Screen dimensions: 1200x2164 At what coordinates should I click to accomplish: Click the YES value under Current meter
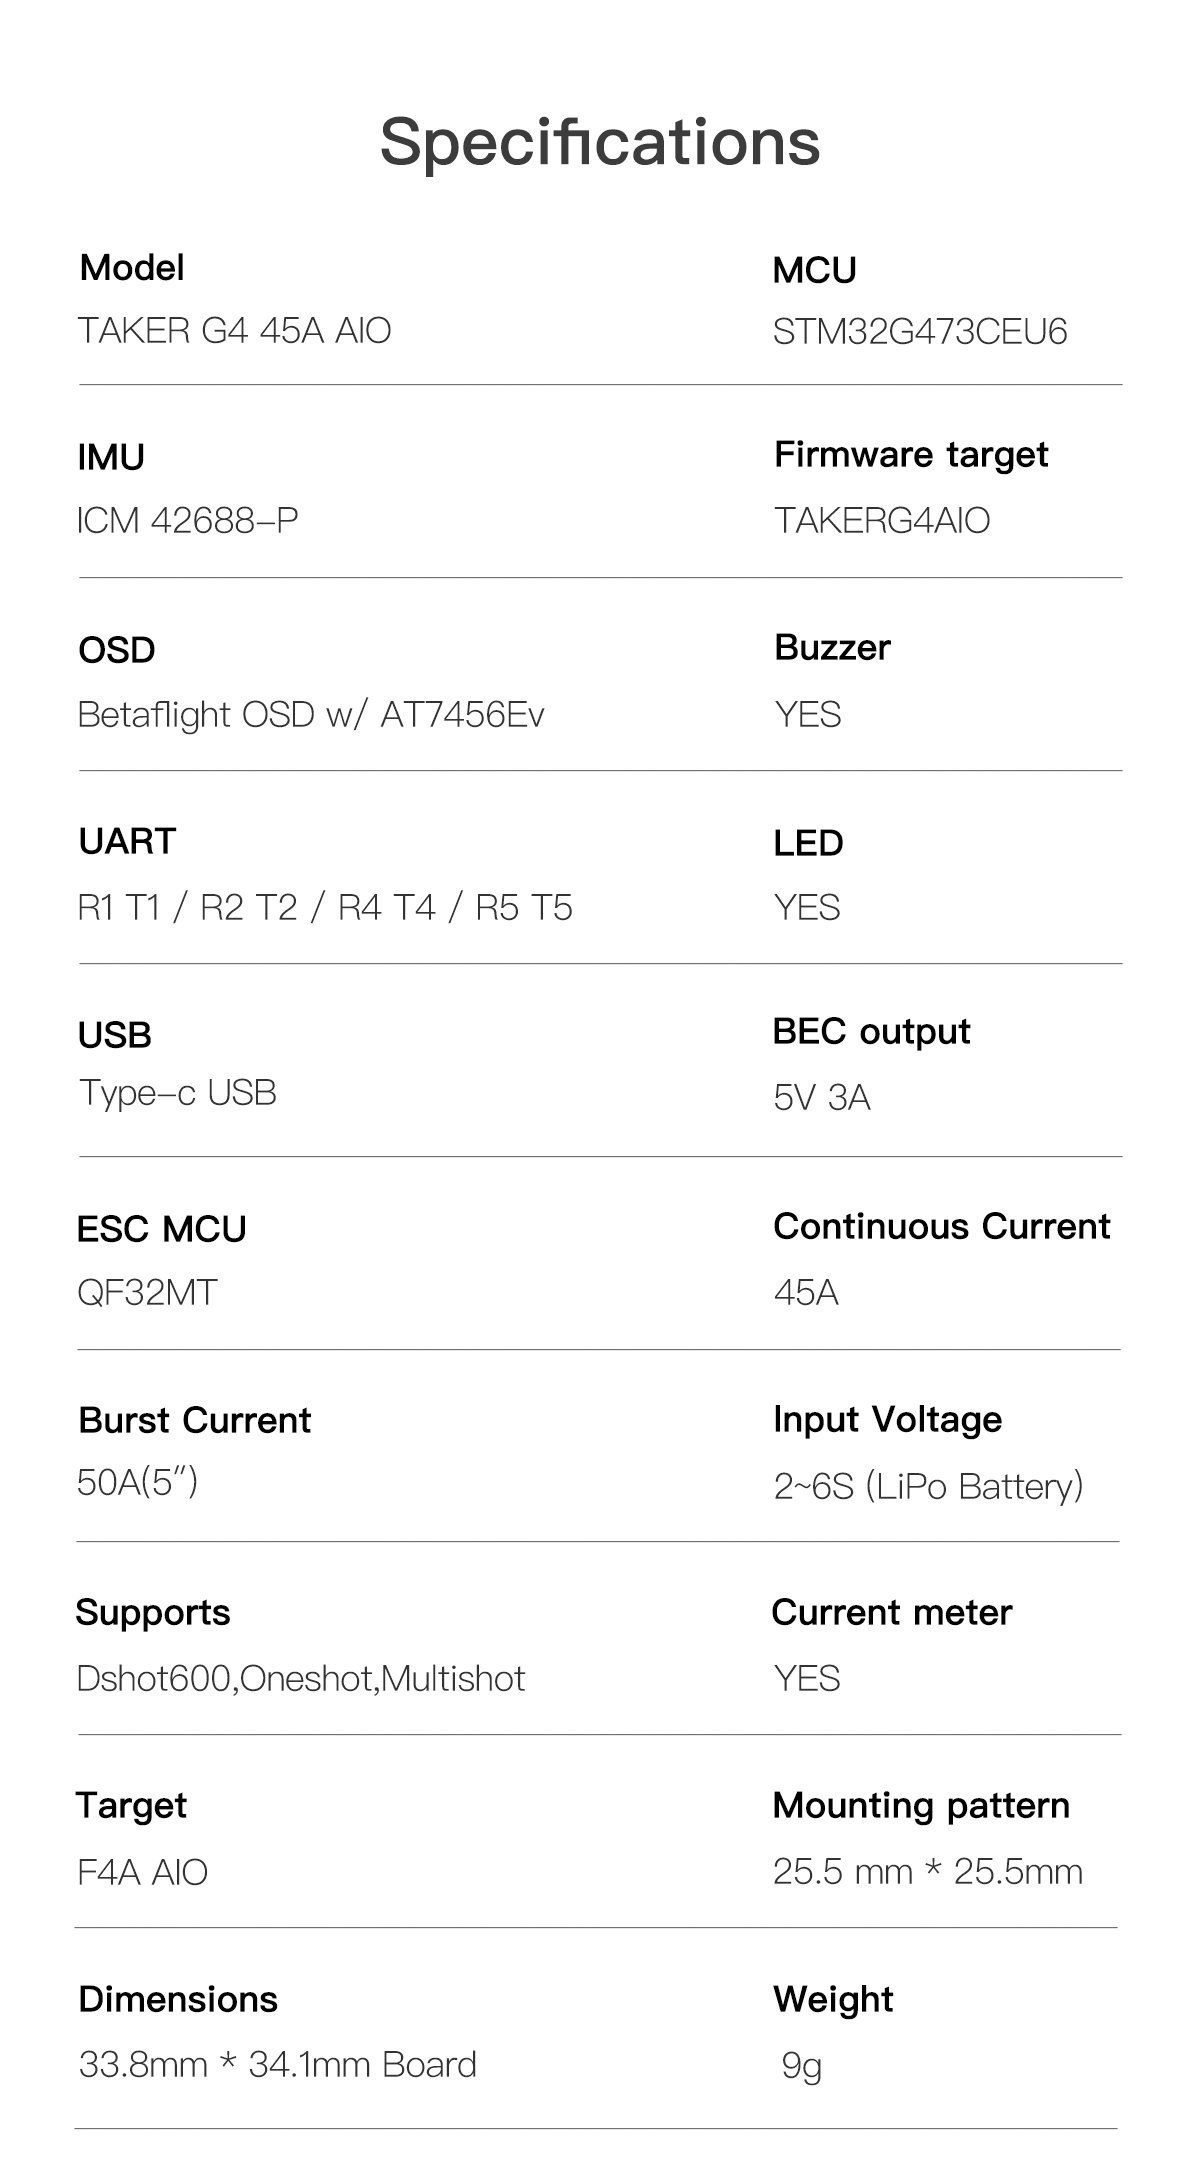coord(807,1678)
